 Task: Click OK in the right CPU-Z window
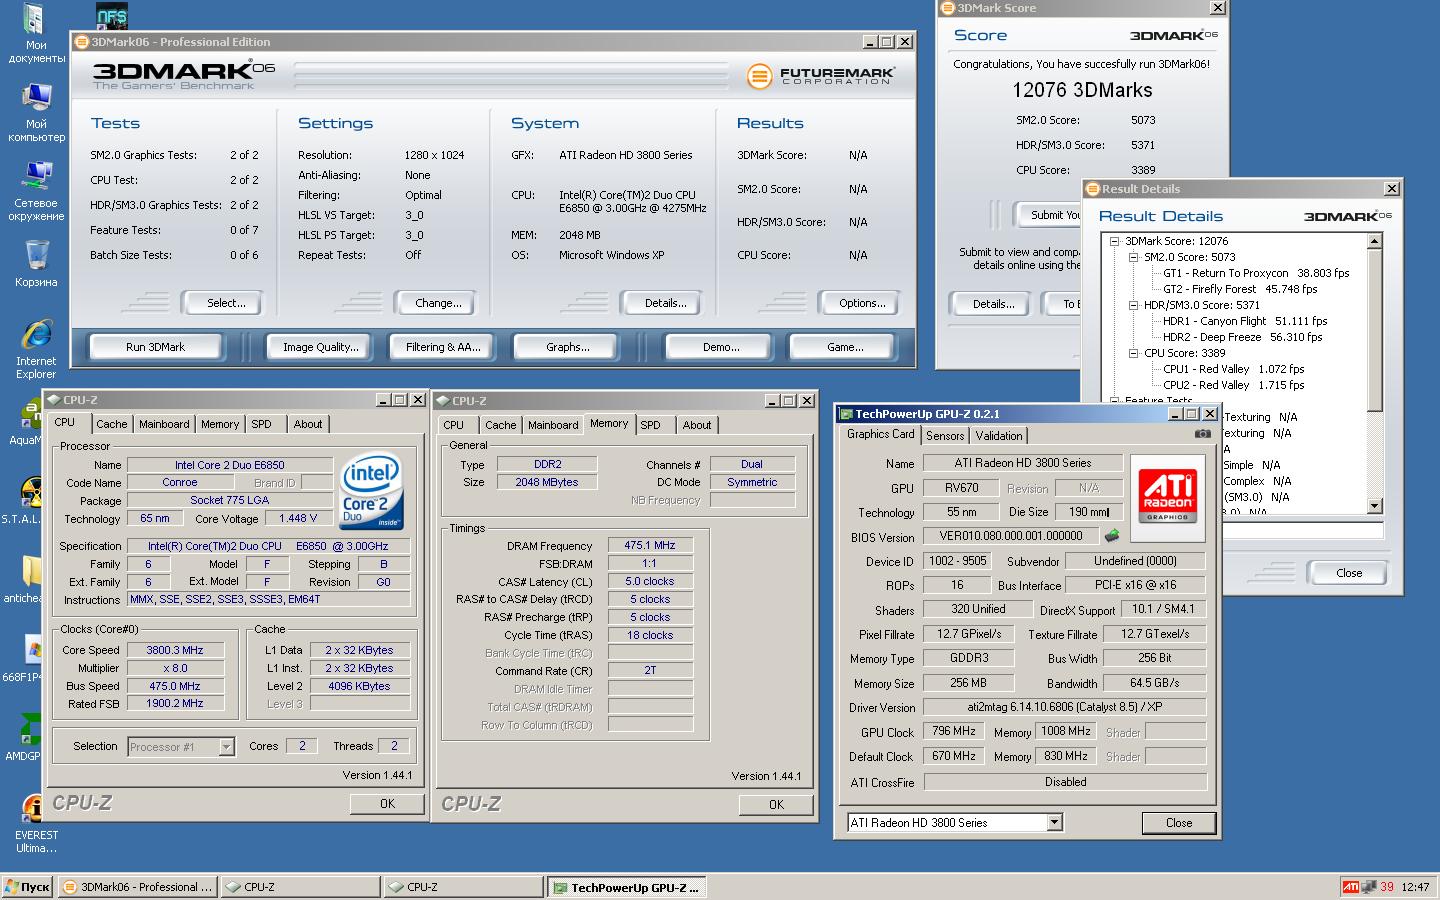point(776,804)
